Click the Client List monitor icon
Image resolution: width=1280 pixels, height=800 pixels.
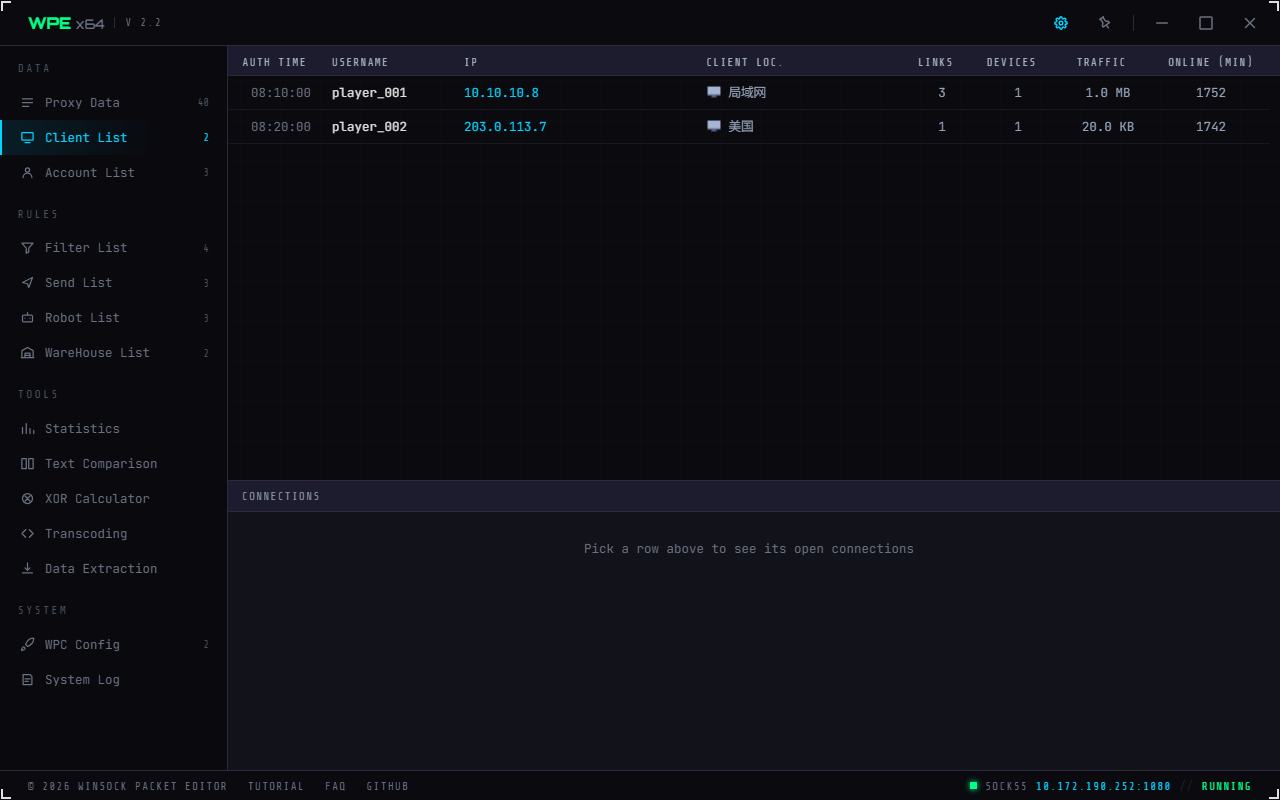pos(28,138)
